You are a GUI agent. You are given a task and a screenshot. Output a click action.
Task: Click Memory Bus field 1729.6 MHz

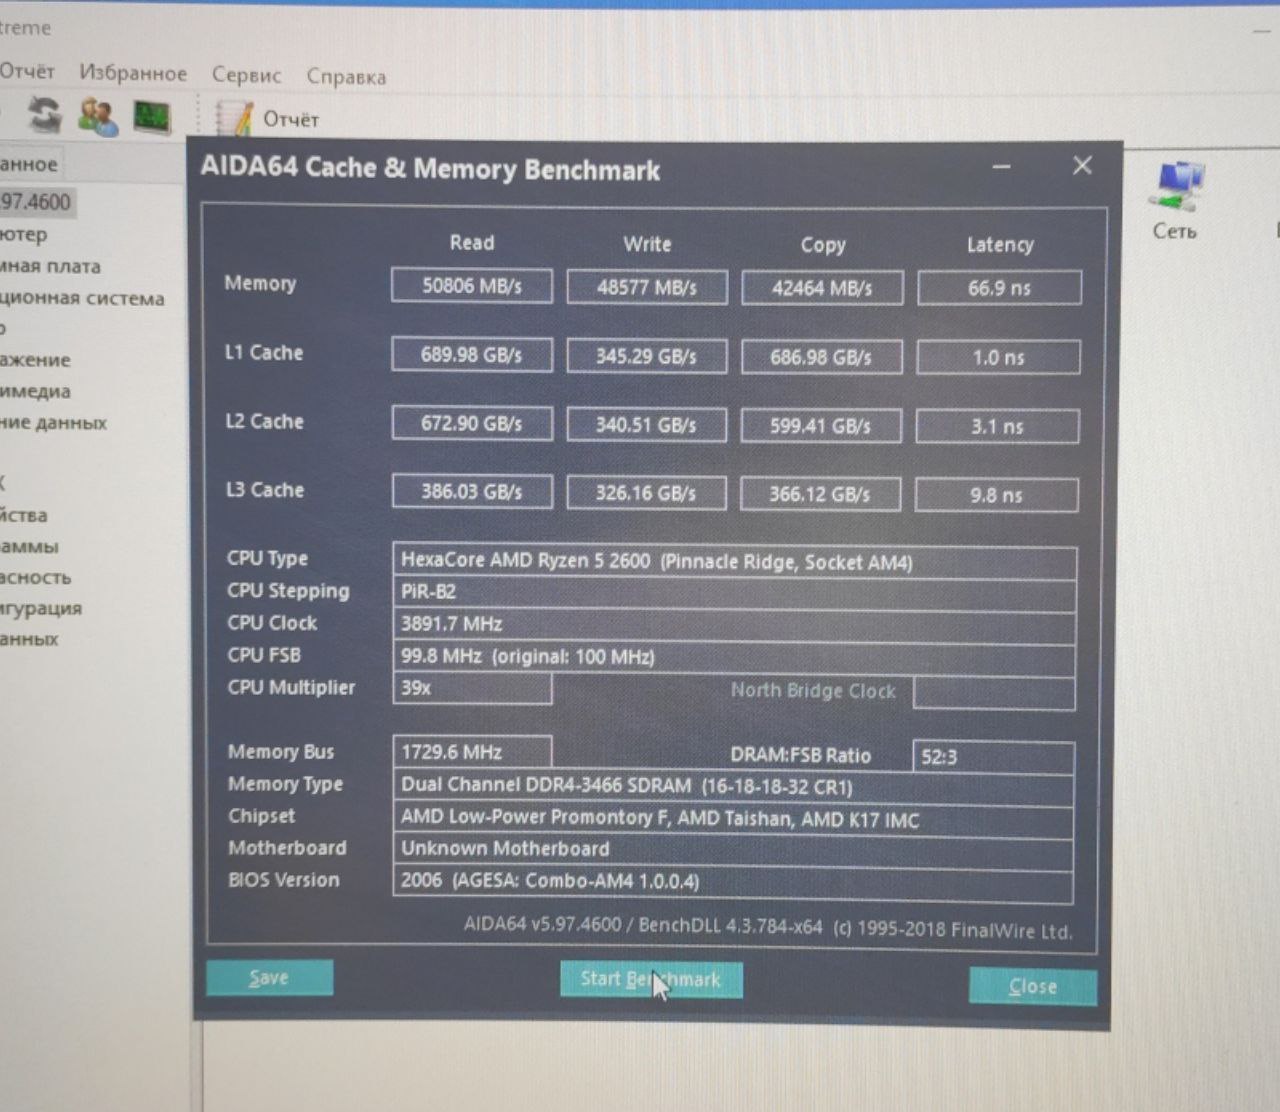coord(472,752)
